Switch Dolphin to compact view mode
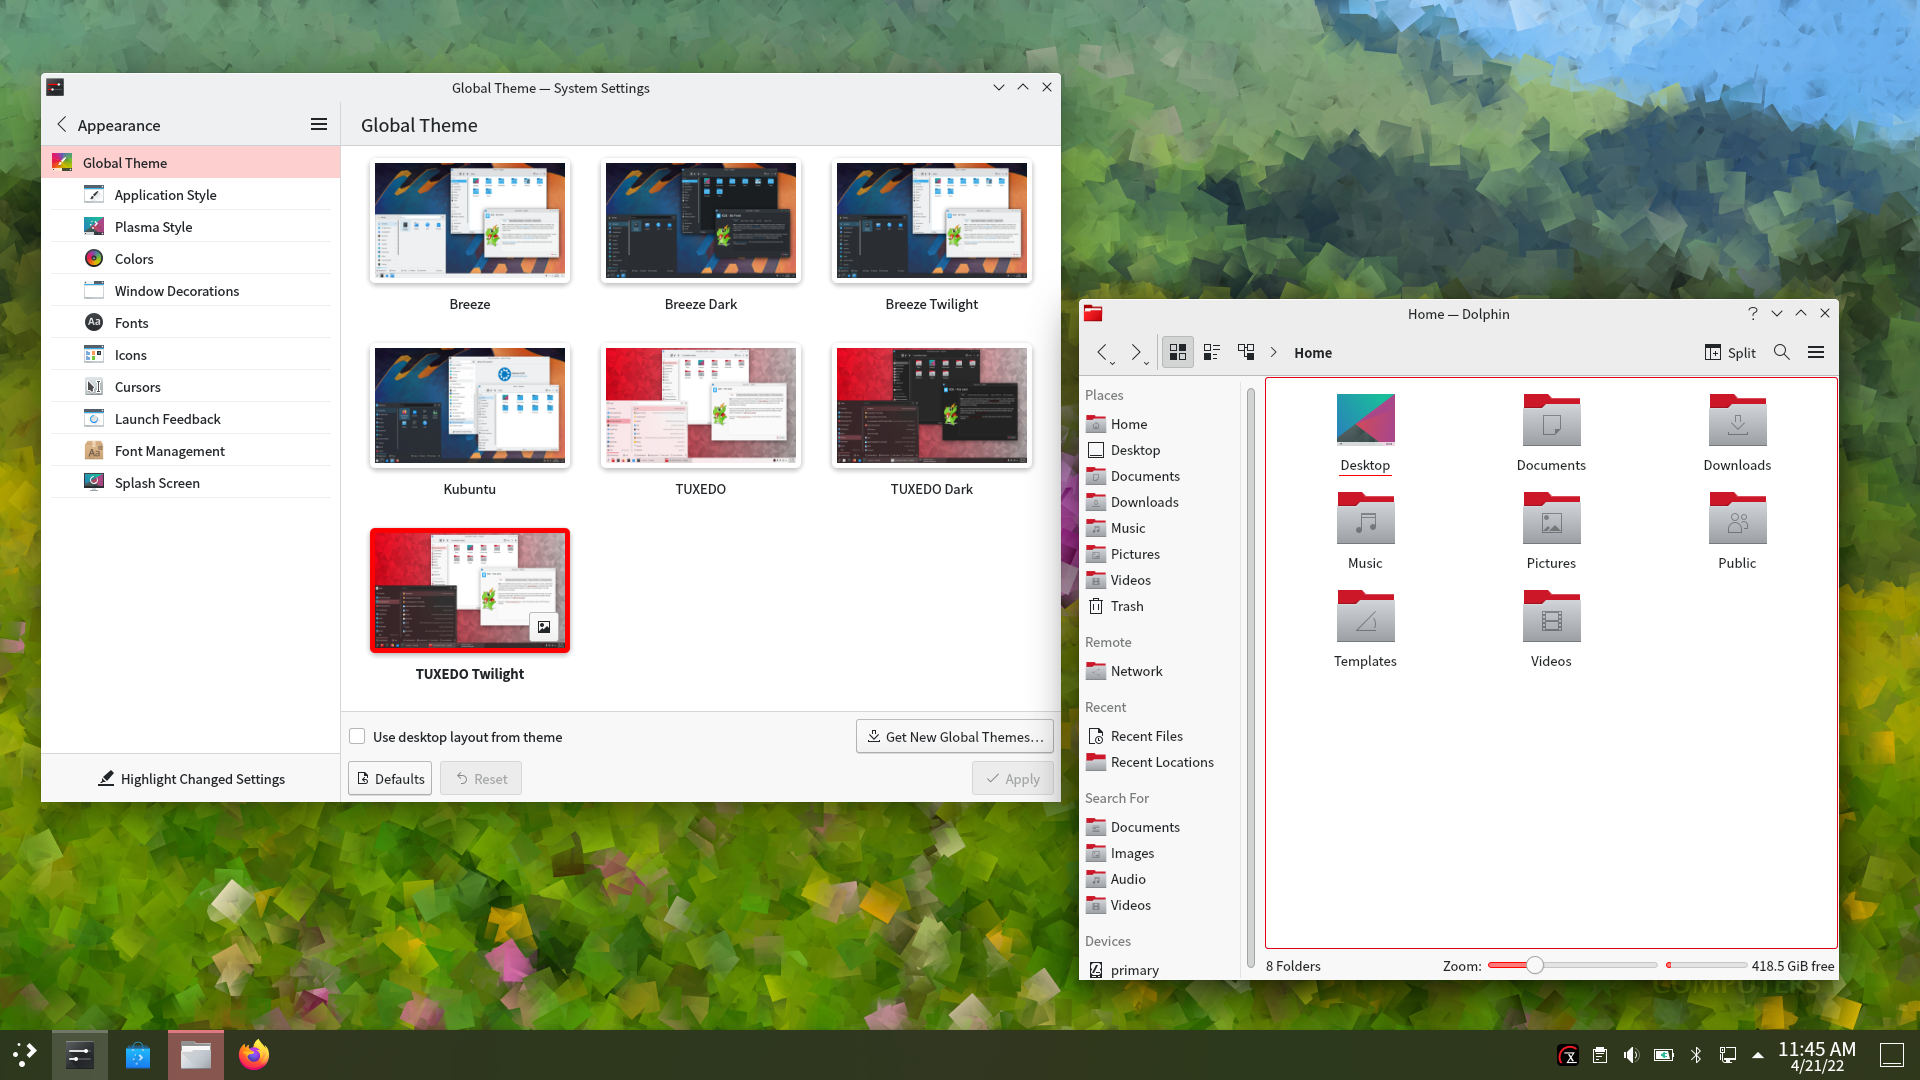 [1212, 352]
